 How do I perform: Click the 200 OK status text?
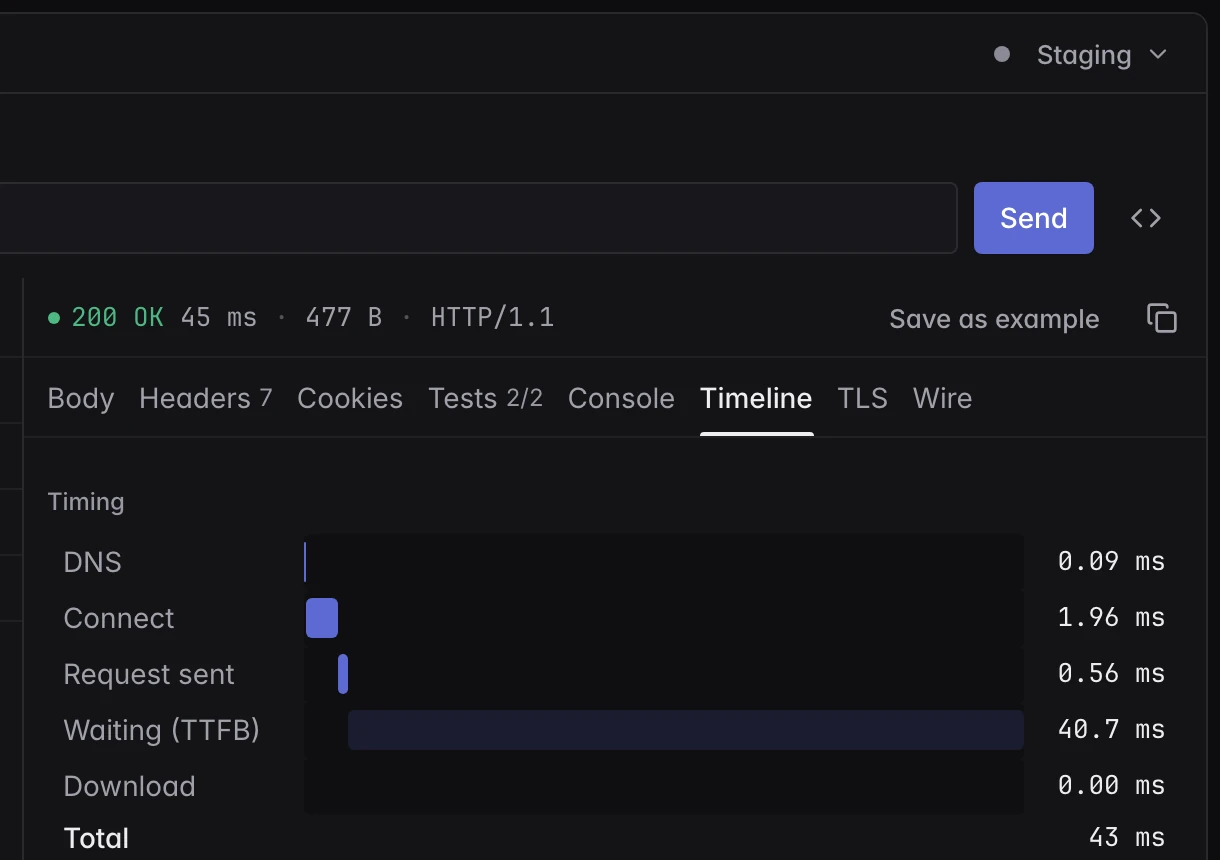pyautogui.click(x=117, y=318)
